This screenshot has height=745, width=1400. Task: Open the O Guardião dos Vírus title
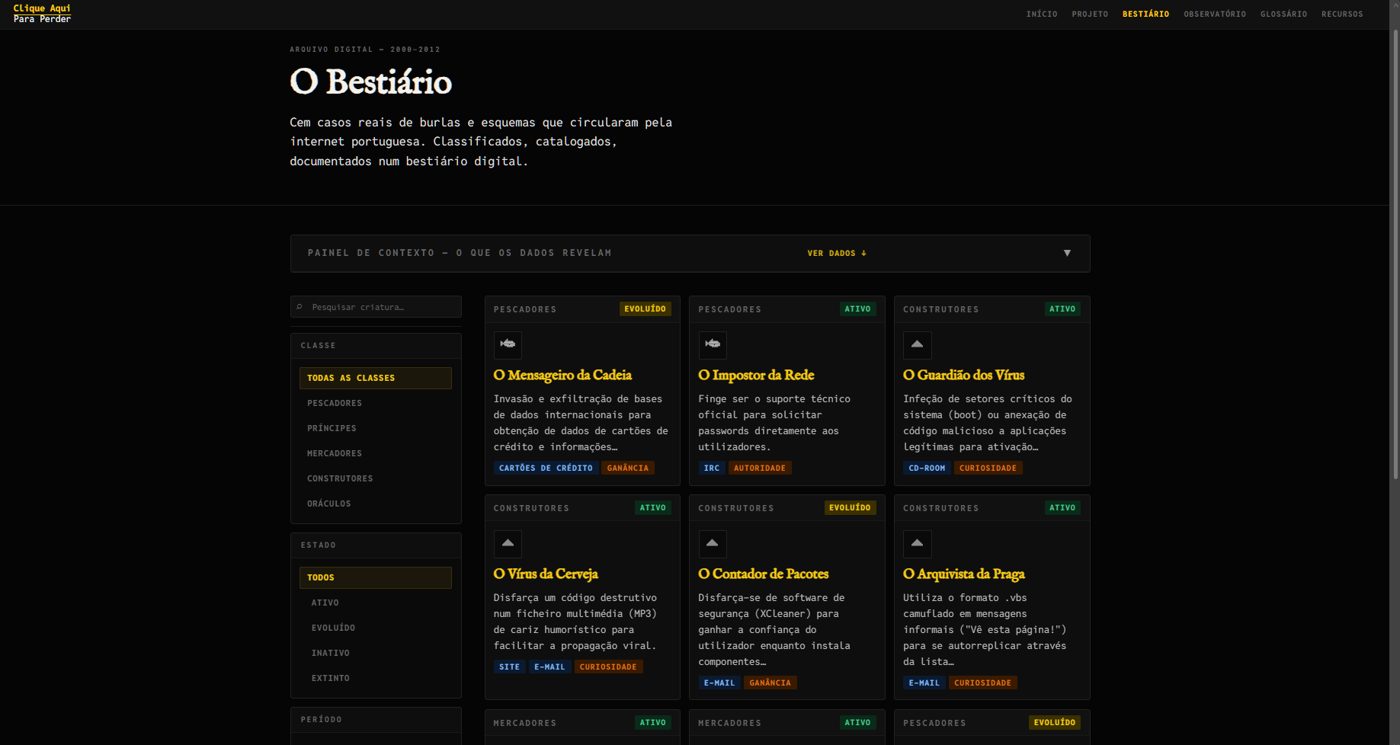(964, 375)
